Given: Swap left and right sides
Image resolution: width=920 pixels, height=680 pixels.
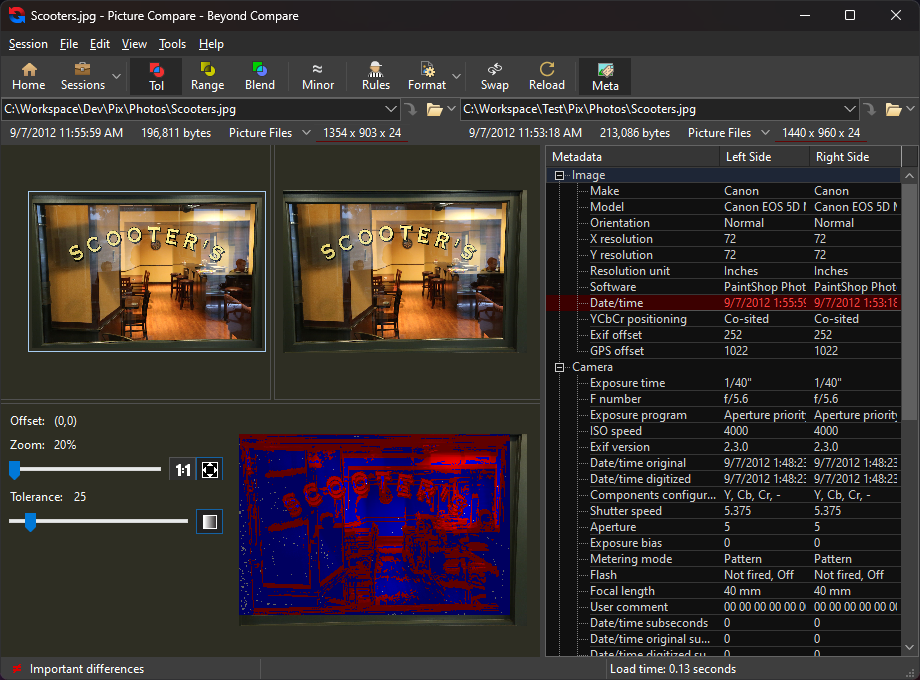Looking at the screenshot, I should (x=494, y=76).
